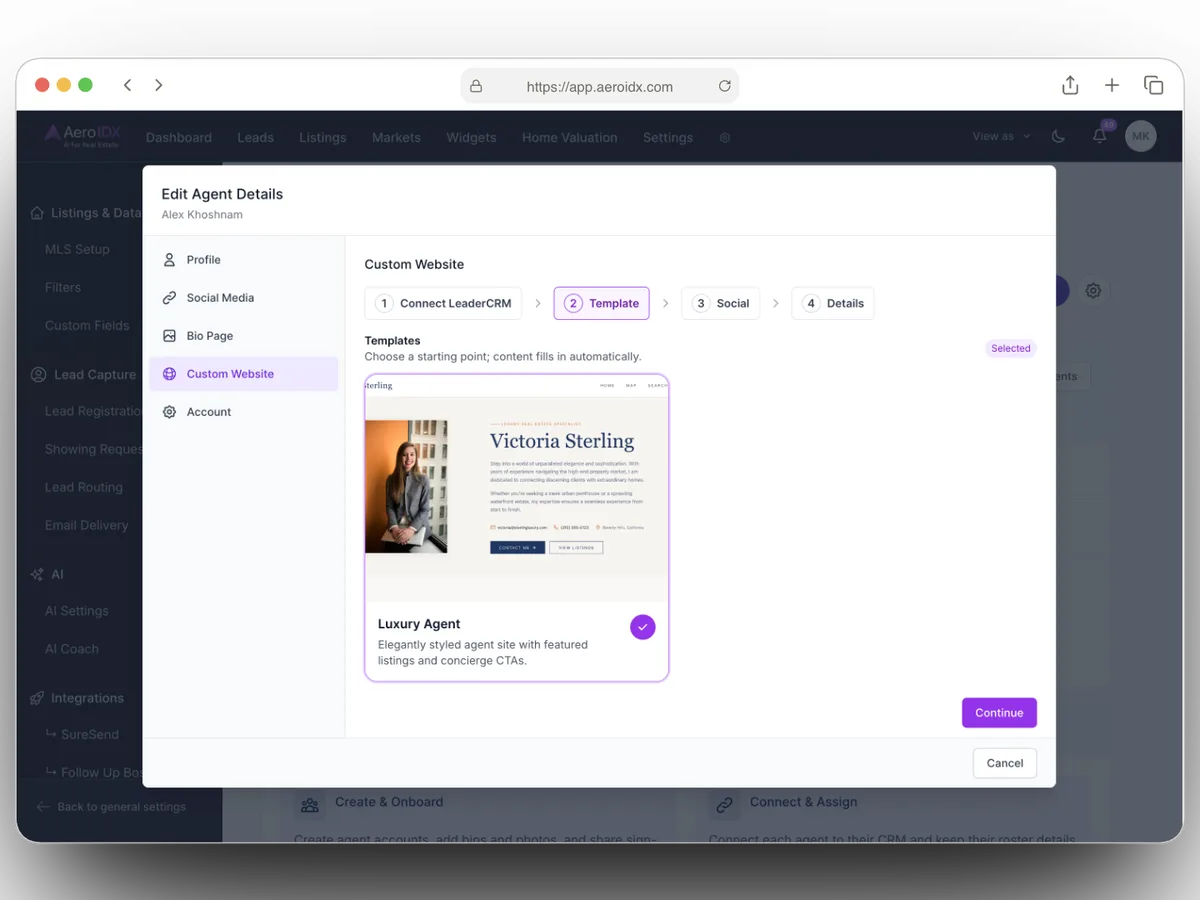Toggle dark mode moon icon
Image resolution: width=1200 pixels, height=900 pixels.
(x=1059, y=137)
